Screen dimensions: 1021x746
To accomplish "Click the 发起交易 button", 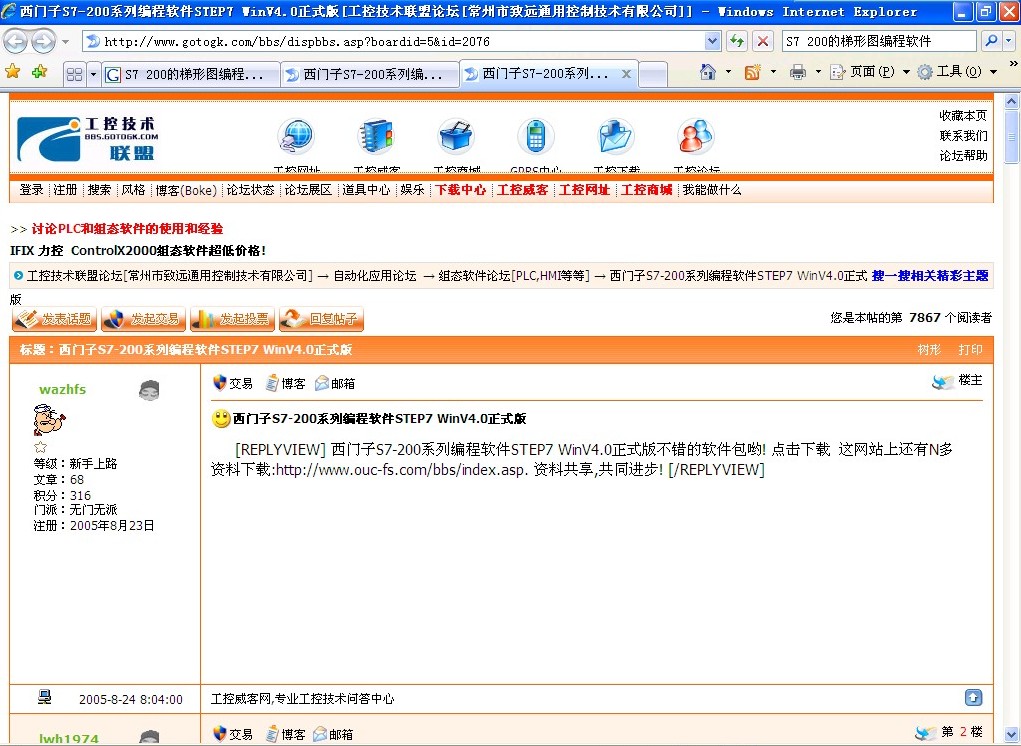I will point(143,319).
